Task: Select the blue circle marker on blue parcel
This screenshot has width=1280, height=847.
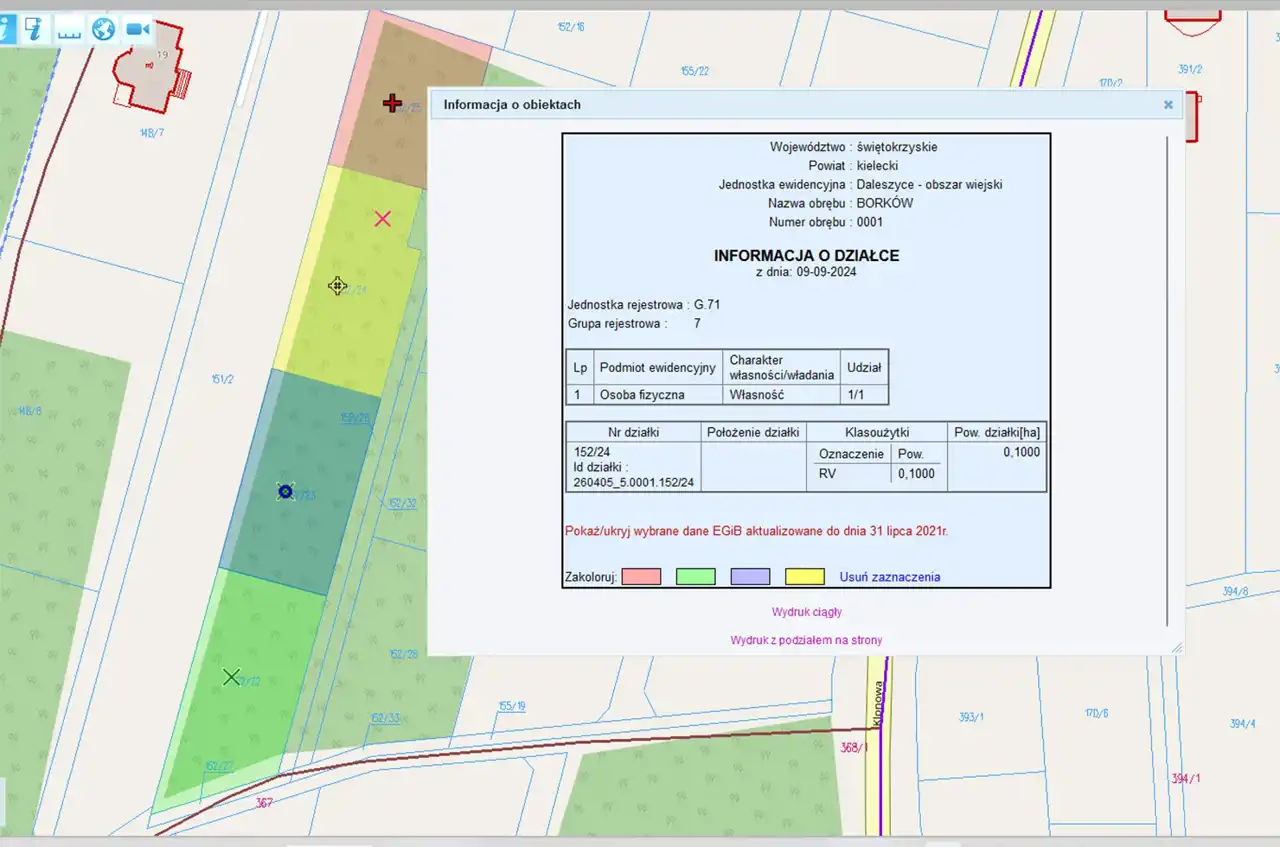Action: pos(285,490)
